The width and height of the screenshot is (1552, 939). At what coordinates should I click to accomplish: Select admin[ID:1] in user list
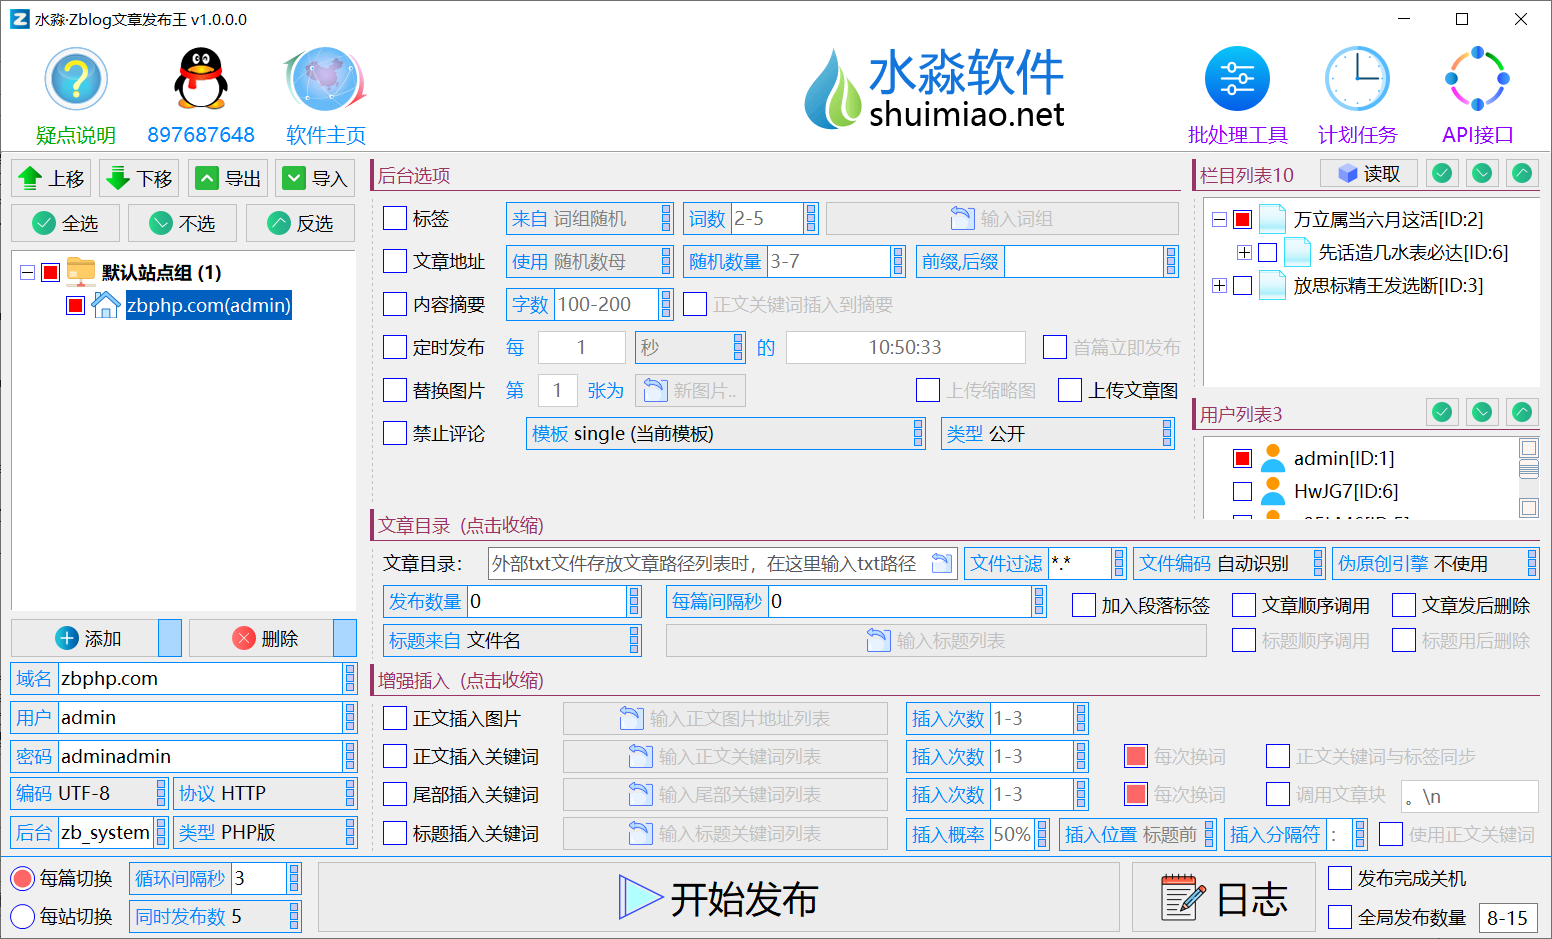pos(1344,459)
